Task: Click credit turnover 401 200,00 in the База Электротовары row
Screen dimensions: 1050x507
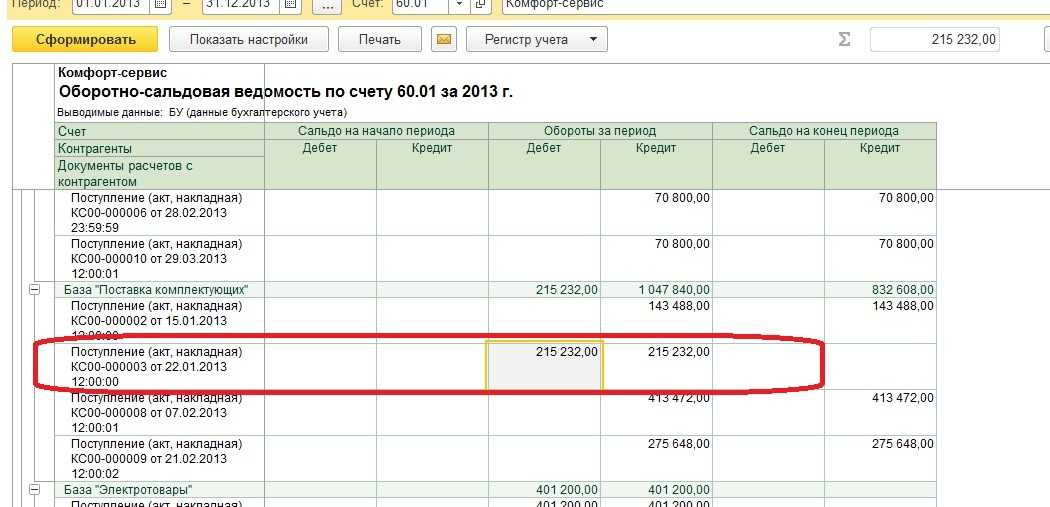Action: tap(679, 490)
